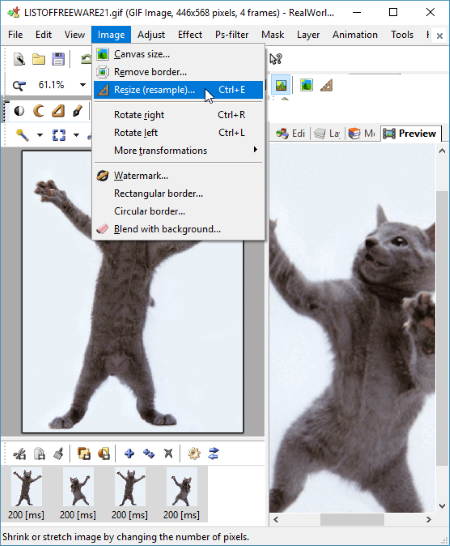Click the half-circle contrast tool icon
Screen dimensions: 450x546
19,111
